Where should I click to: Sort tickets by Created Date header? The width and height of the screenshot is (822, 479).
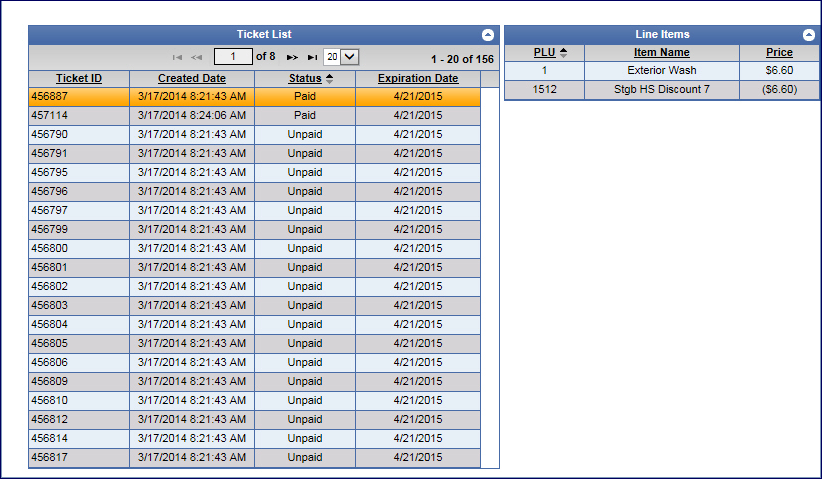[192, 78]
